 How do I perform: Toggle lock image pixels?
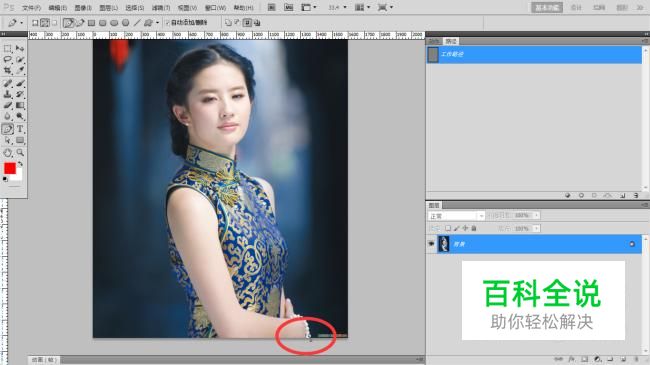point(457,228)
